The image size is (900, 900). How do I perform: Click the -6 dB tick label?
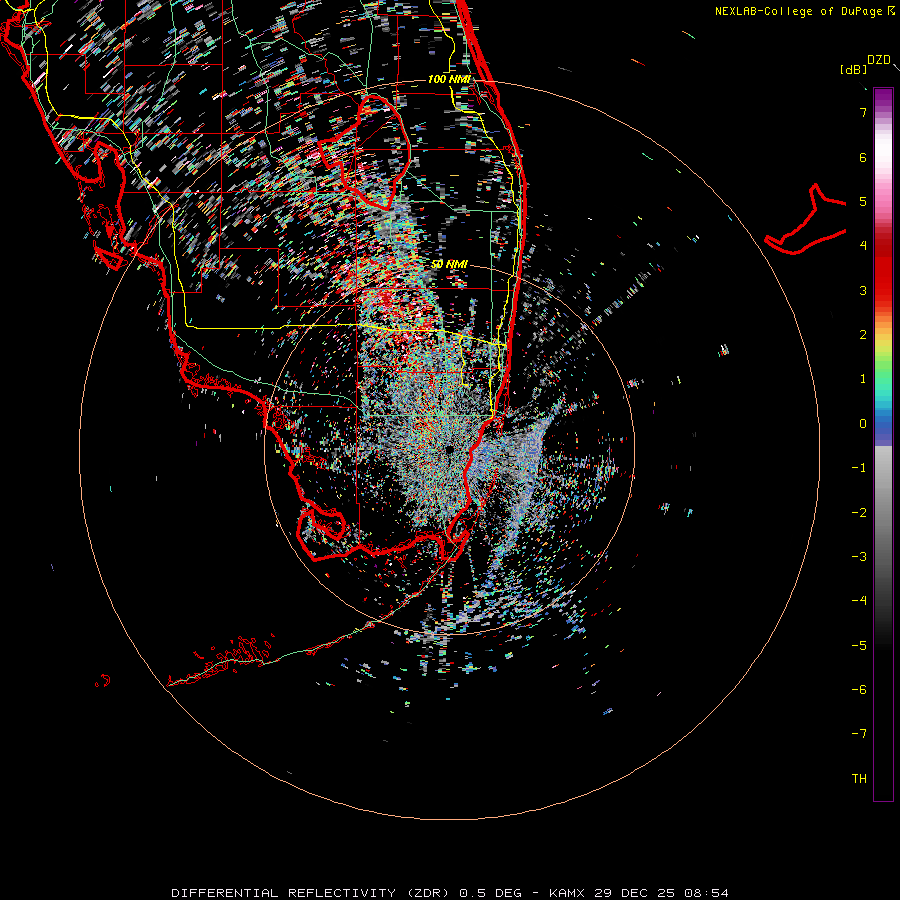click(x=859, y=690)
